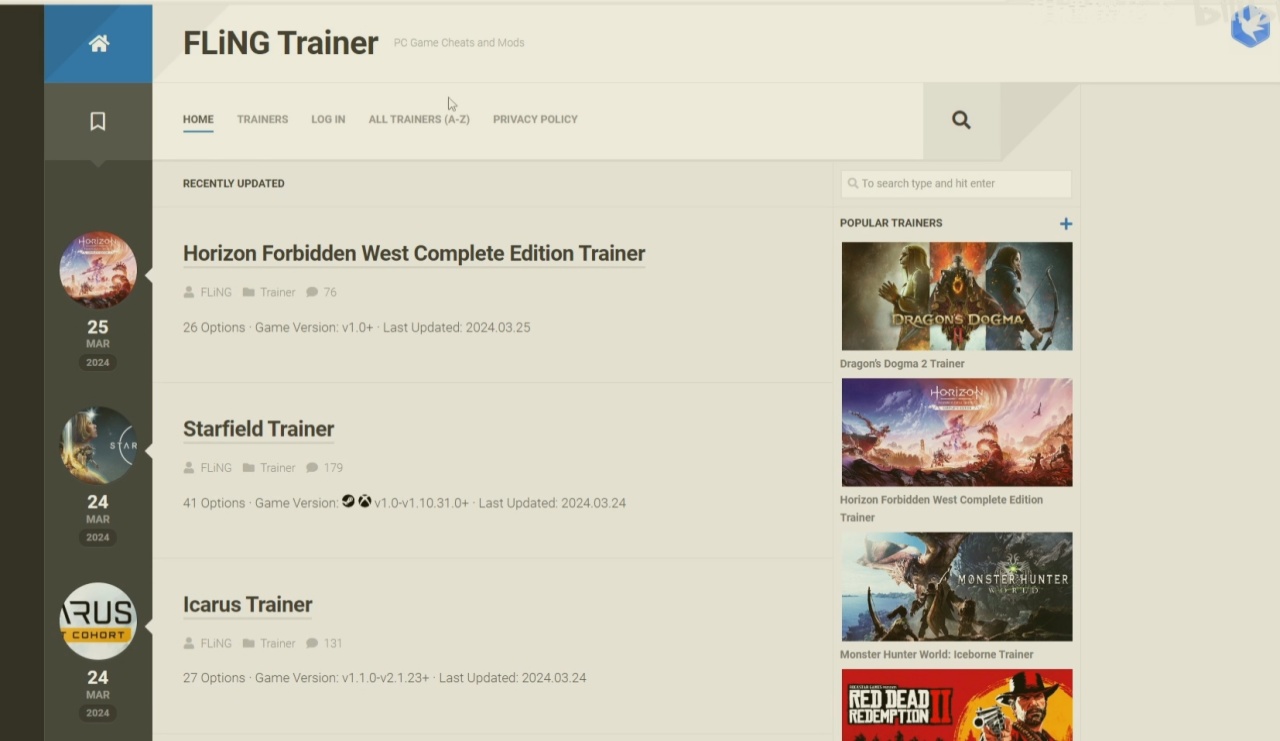
Task: Open the Icarus Cohort round avatar thumbnail
Action: (98, 621)
